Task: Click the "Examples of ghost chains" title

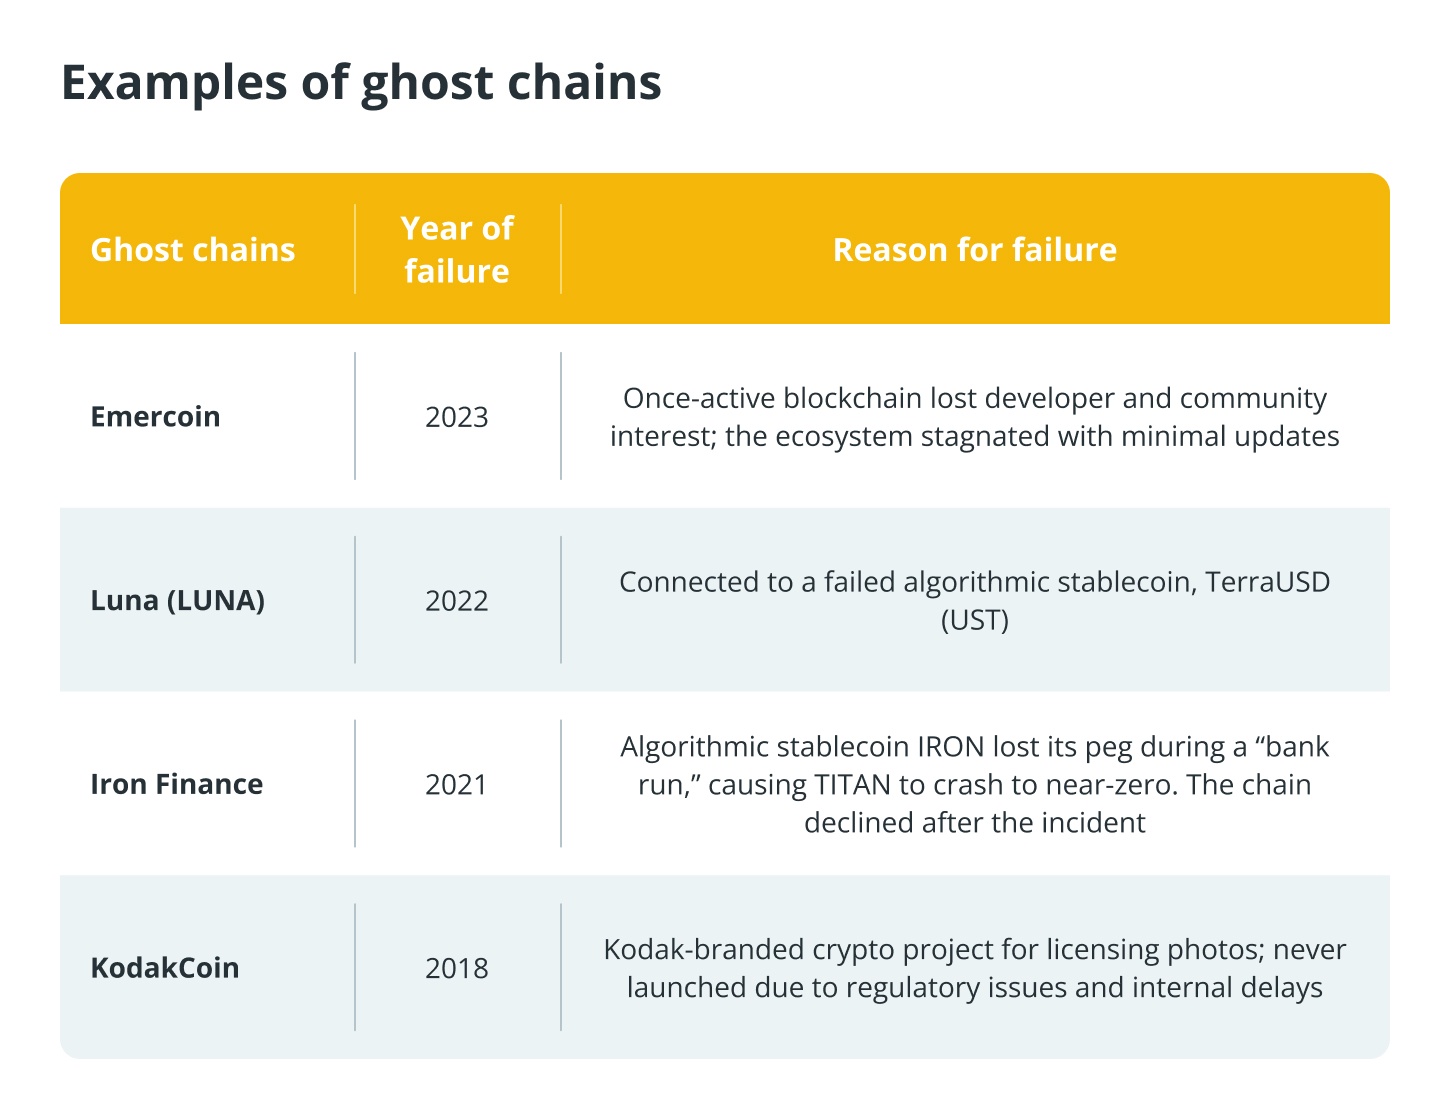Action: tap(361, 83)
